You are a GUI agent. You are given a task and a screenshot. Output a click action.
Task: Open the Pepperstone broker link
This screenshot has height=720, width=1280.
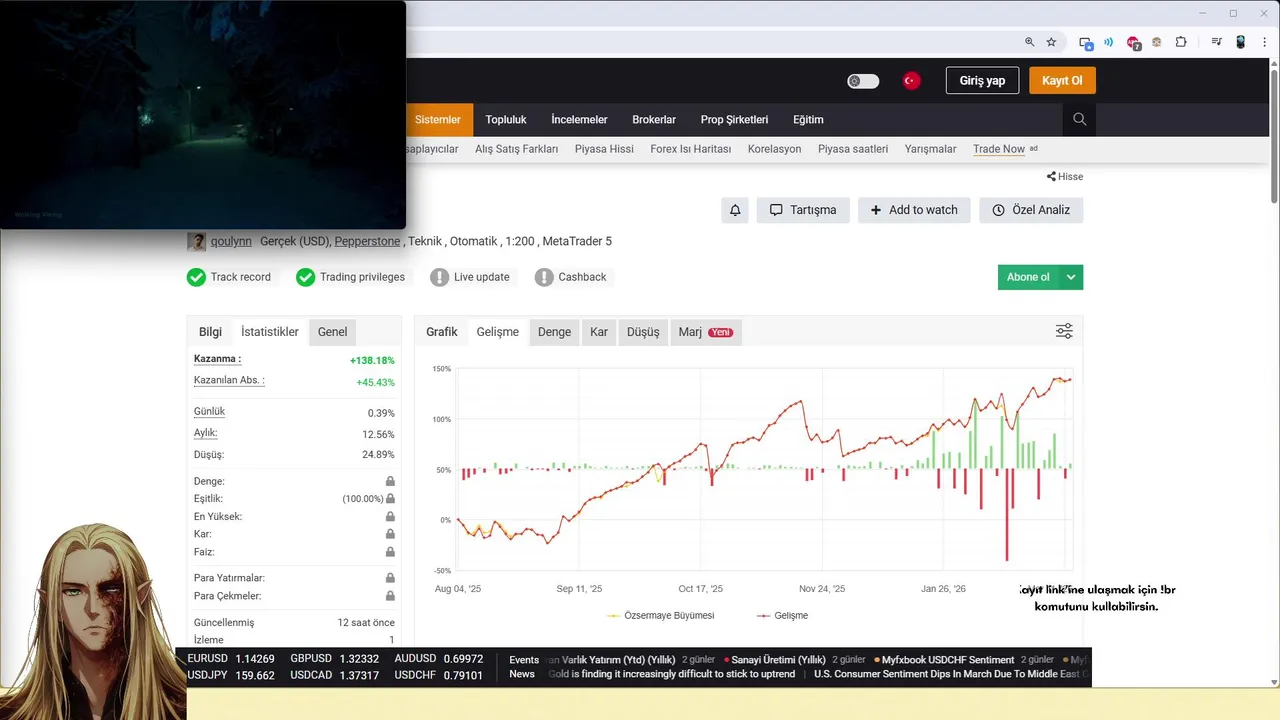tap(367, 241)
